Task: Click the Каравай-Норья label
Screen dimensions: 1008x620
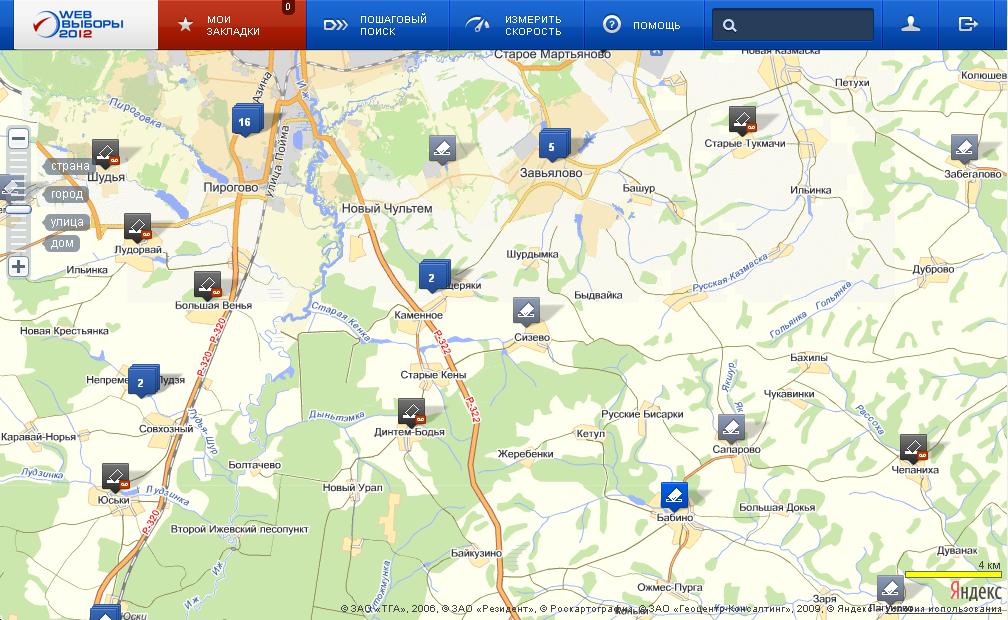Action: (x=39, y=437)
